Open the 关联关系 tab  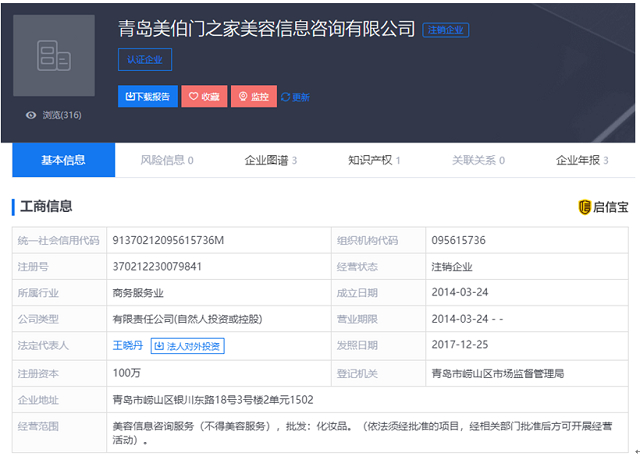point(477,160)
